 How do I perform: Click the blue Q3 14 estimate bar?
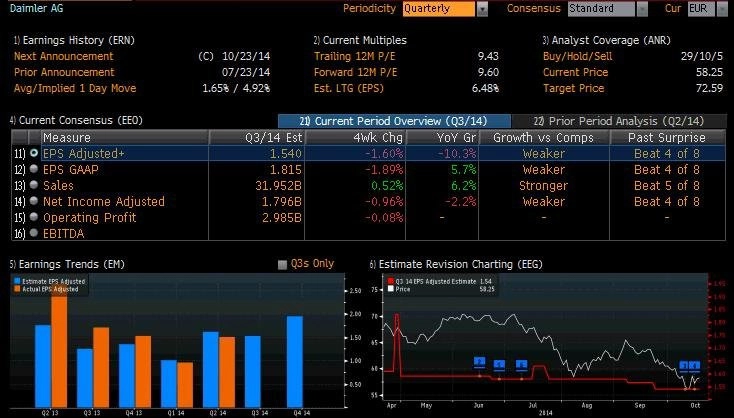point(253,372)
